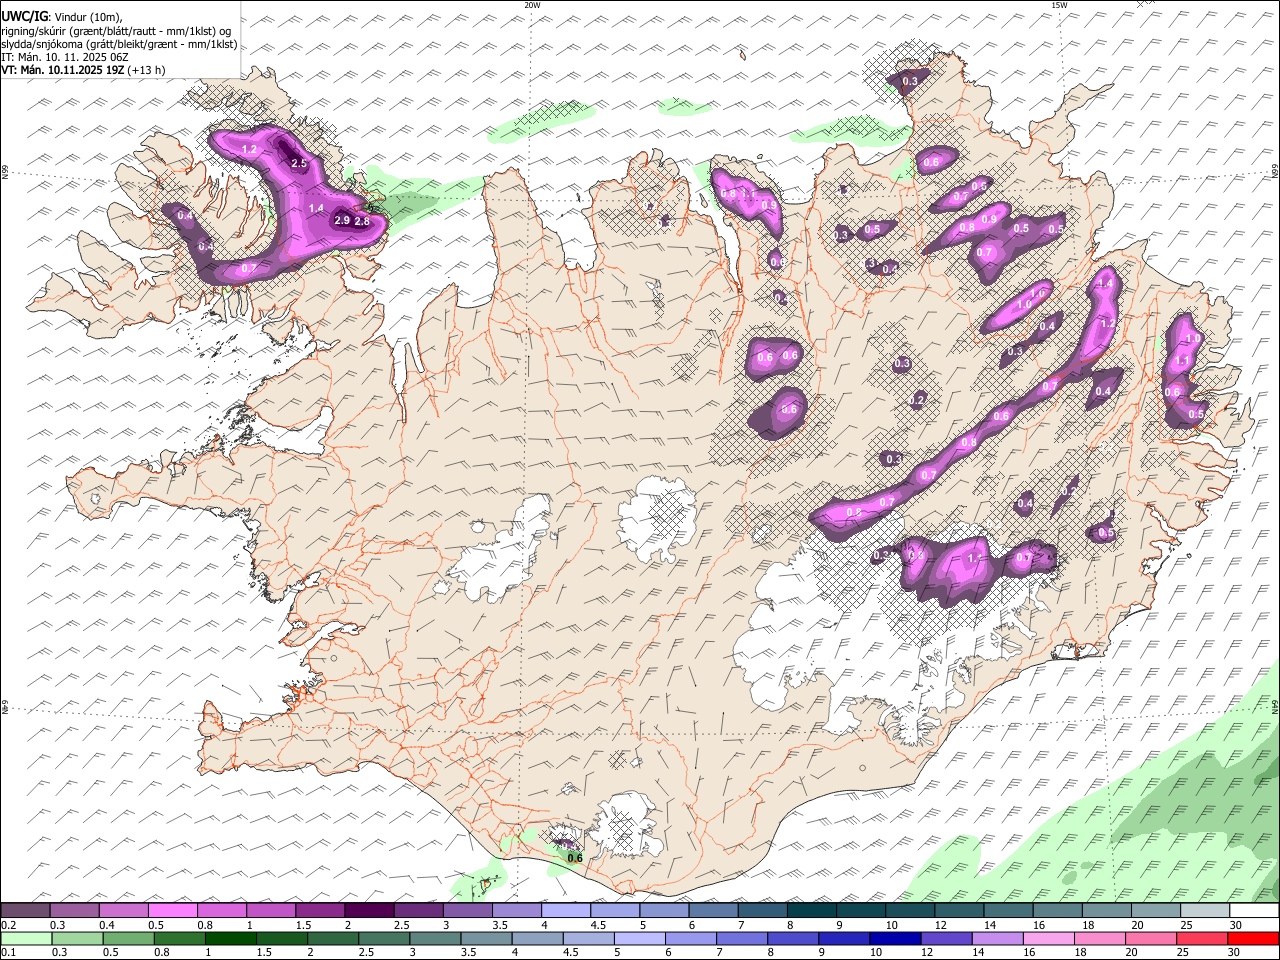
Task: Click the '0.1' label in the legend
Action: 7,953
